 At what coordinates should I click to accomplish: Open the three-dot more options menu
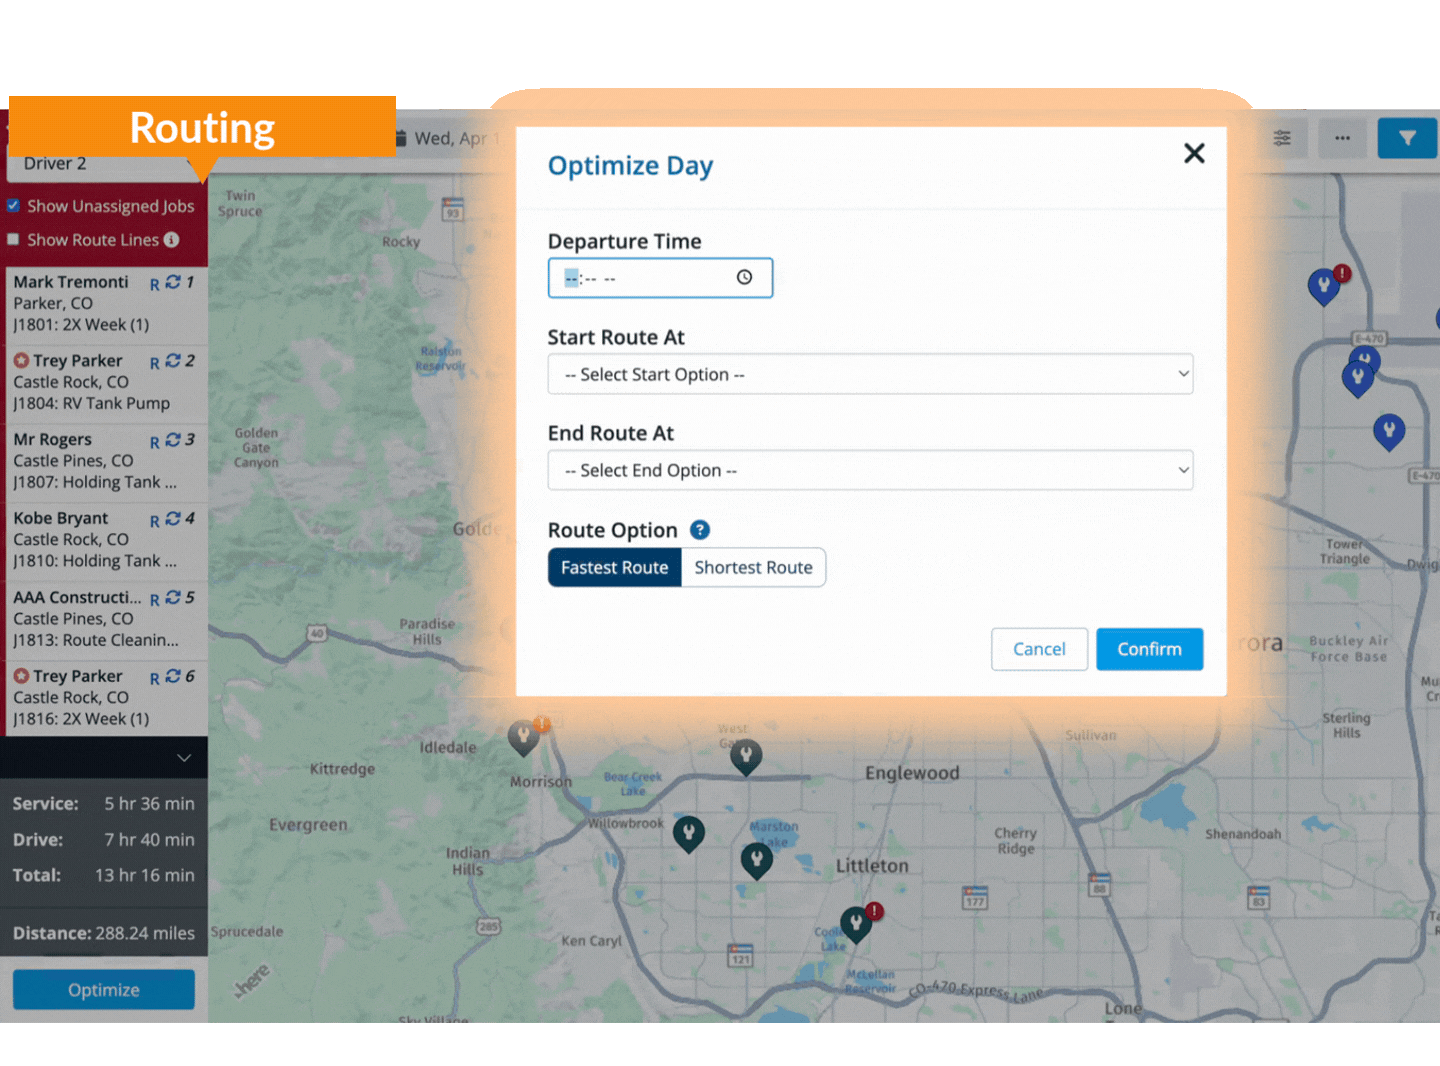tap(1342, 139)
